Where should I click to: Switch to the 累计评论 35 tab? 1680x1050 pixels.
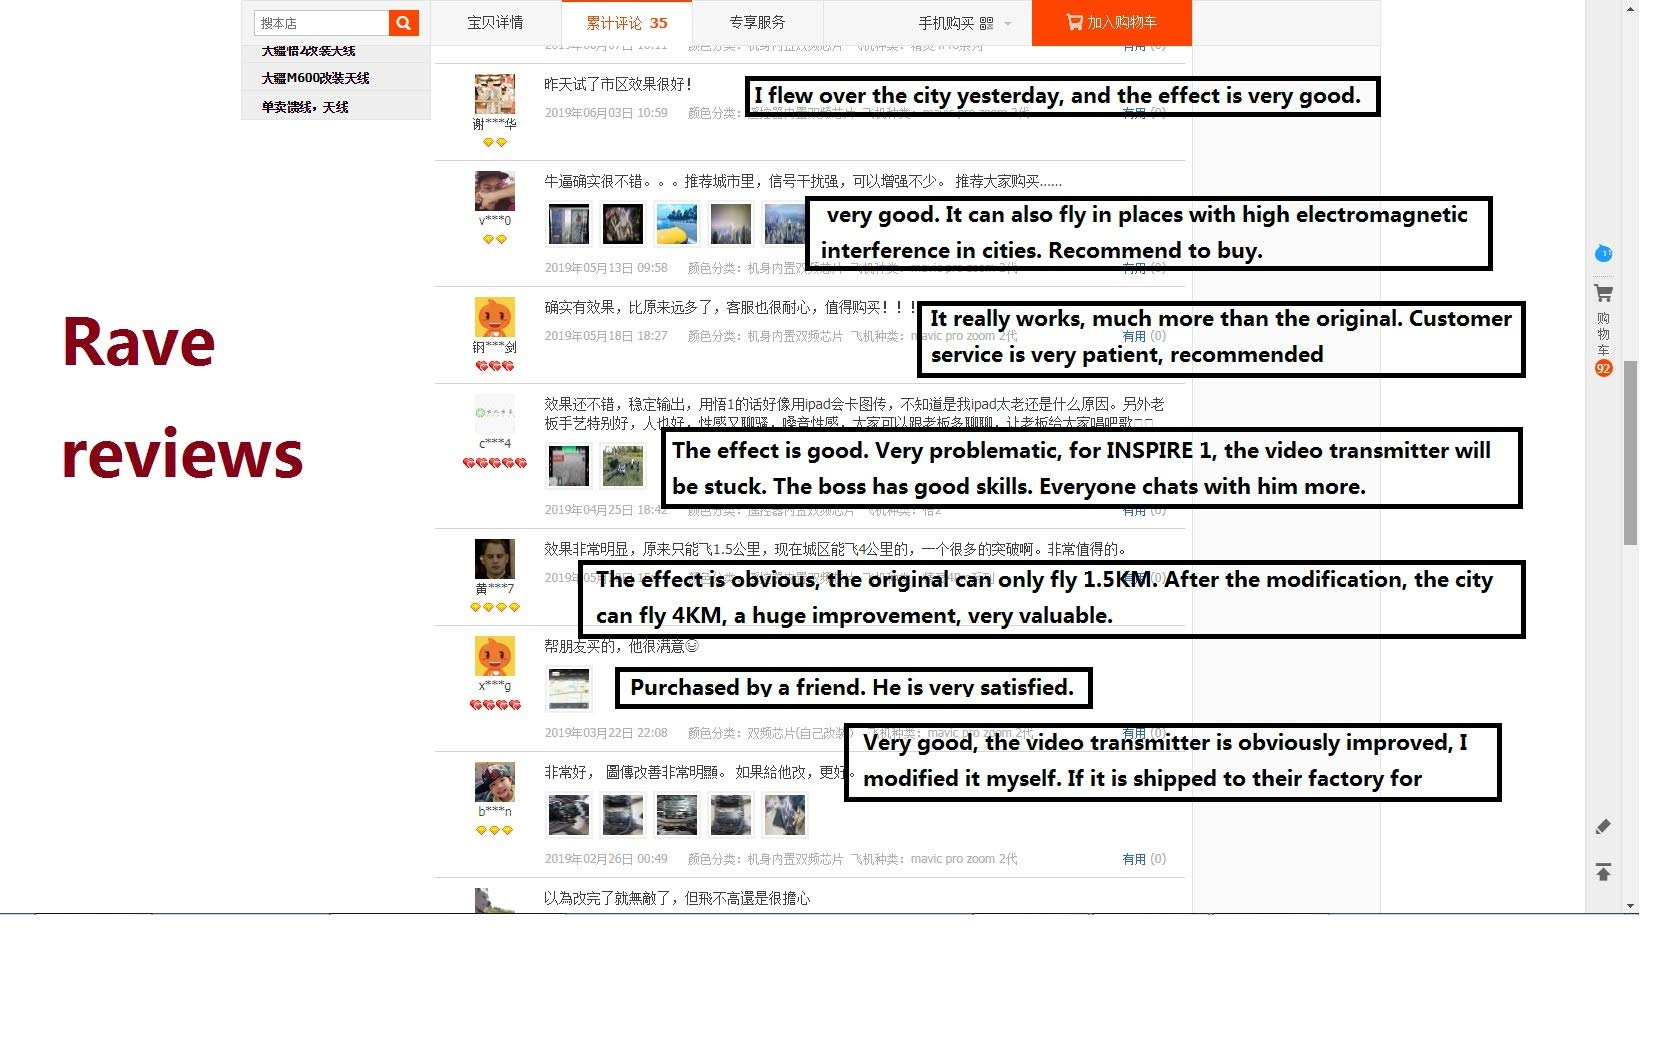pyautogui.click(x=626, y=23)
